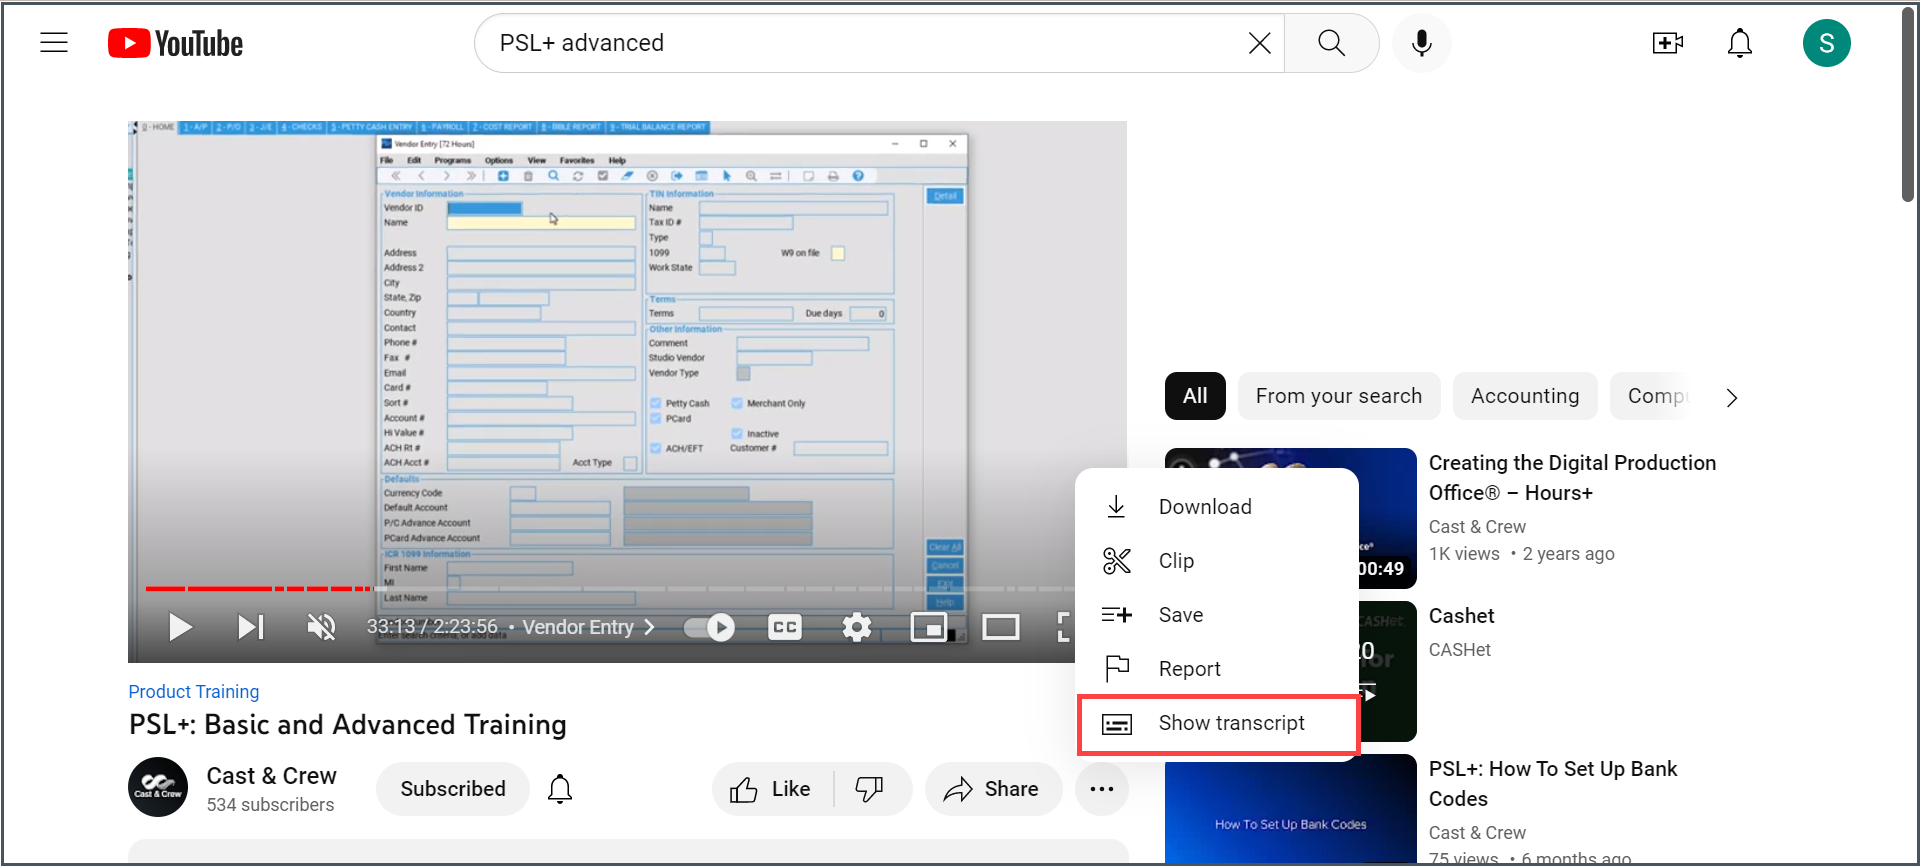Screen dimensions: 1920x866
Task: Open the player settings gear
Action: (x=857, y=627)
